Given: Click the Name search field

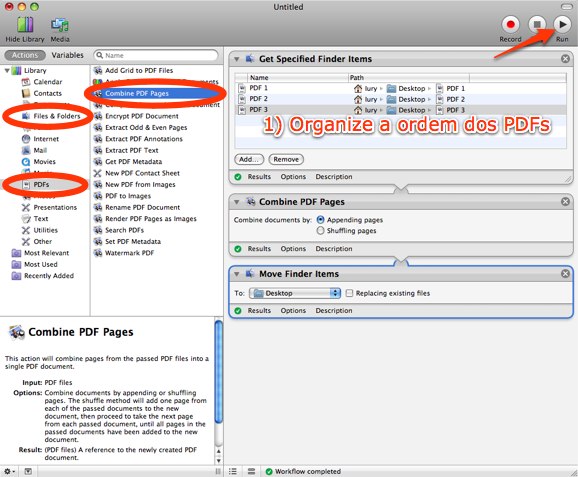Looking at the screenshot, I should coord(156,55).
